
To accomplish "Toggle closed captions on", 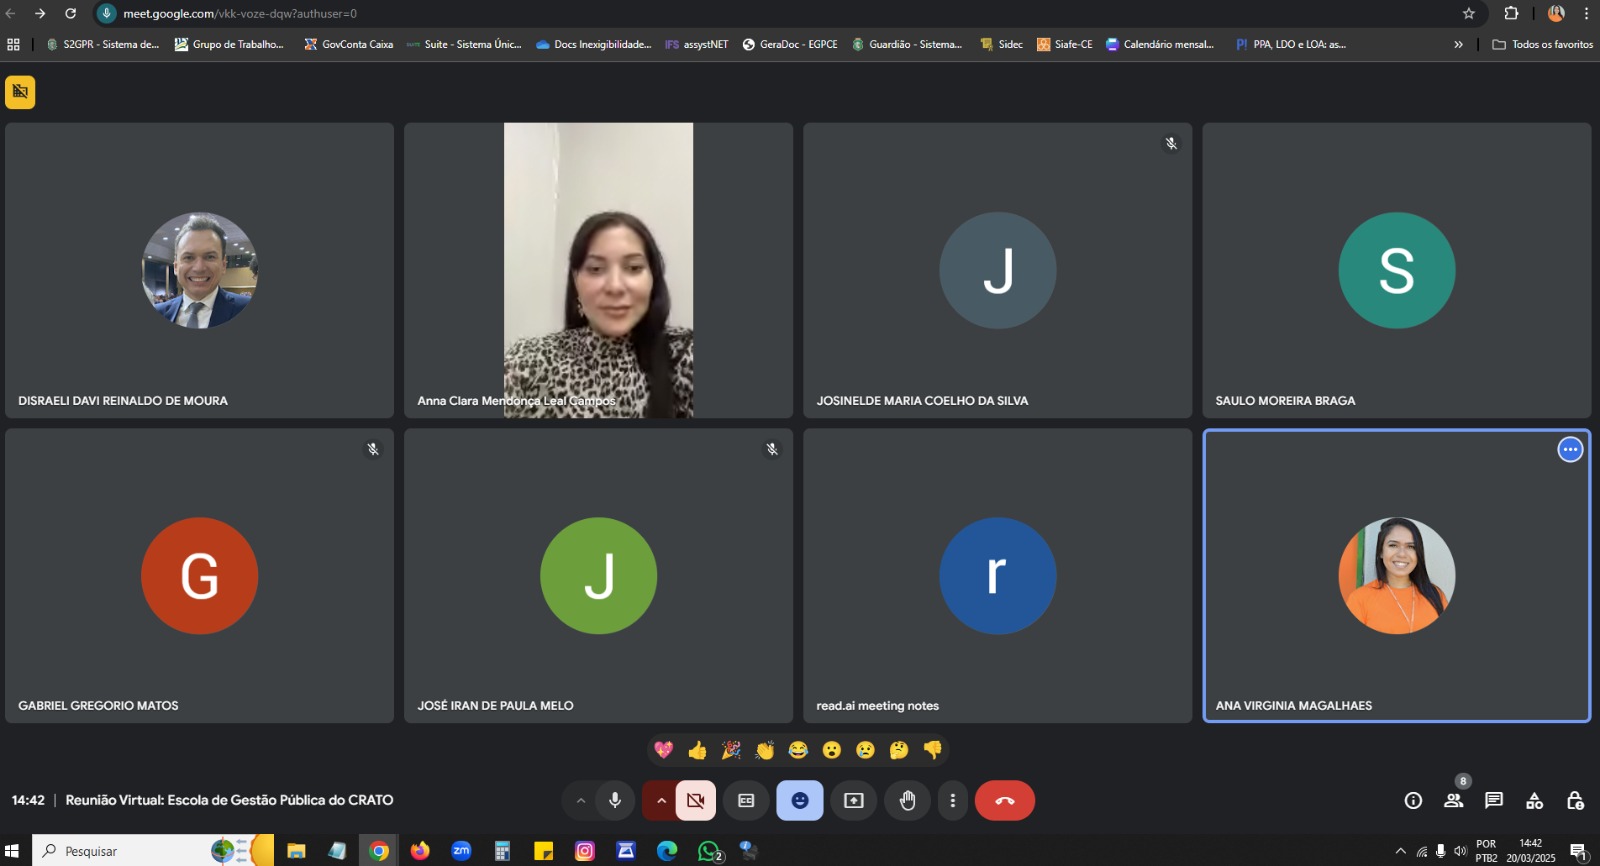I will point(746,800).
